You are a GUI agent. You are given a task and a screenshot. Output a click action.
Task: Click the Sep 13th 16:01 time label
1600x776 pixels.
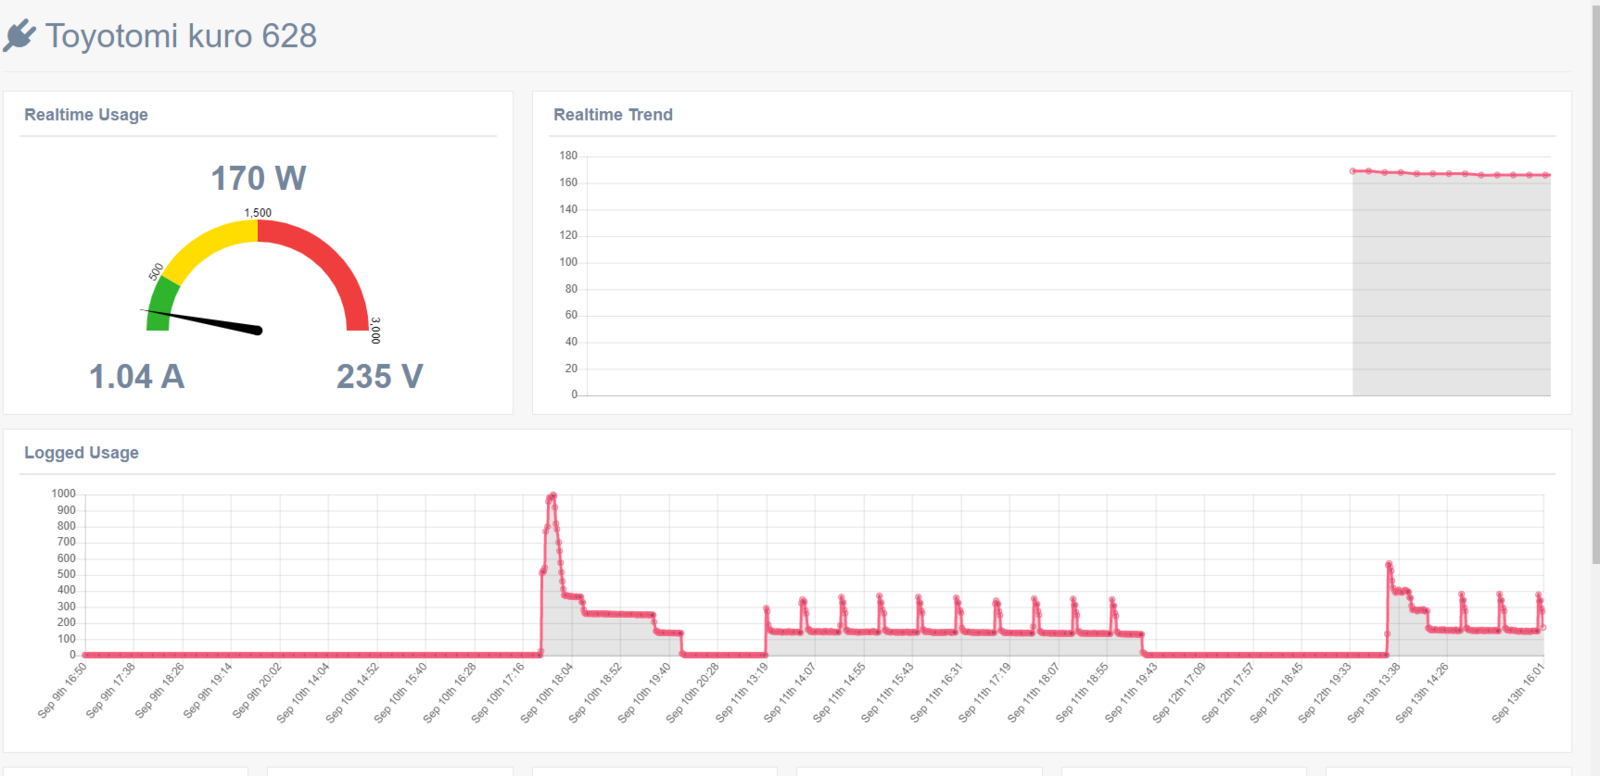[1519, 692]
